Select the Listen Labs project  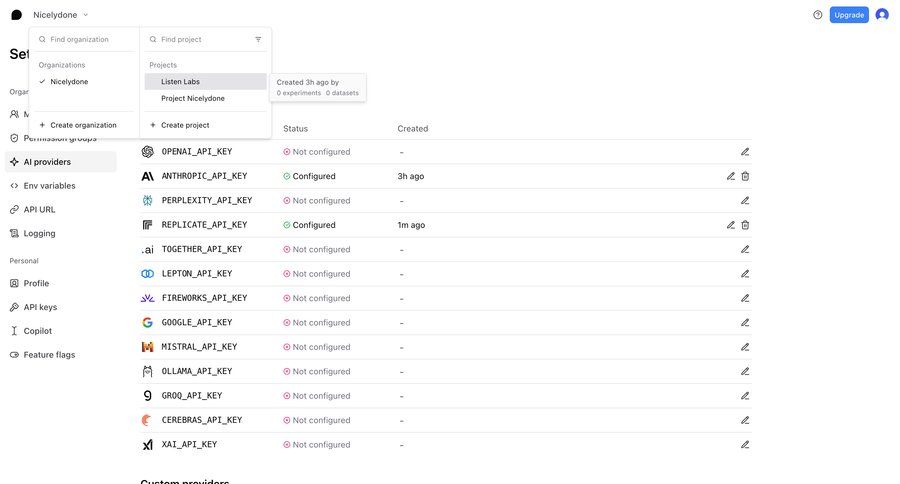pyautogui.click(x=205, y=82)
